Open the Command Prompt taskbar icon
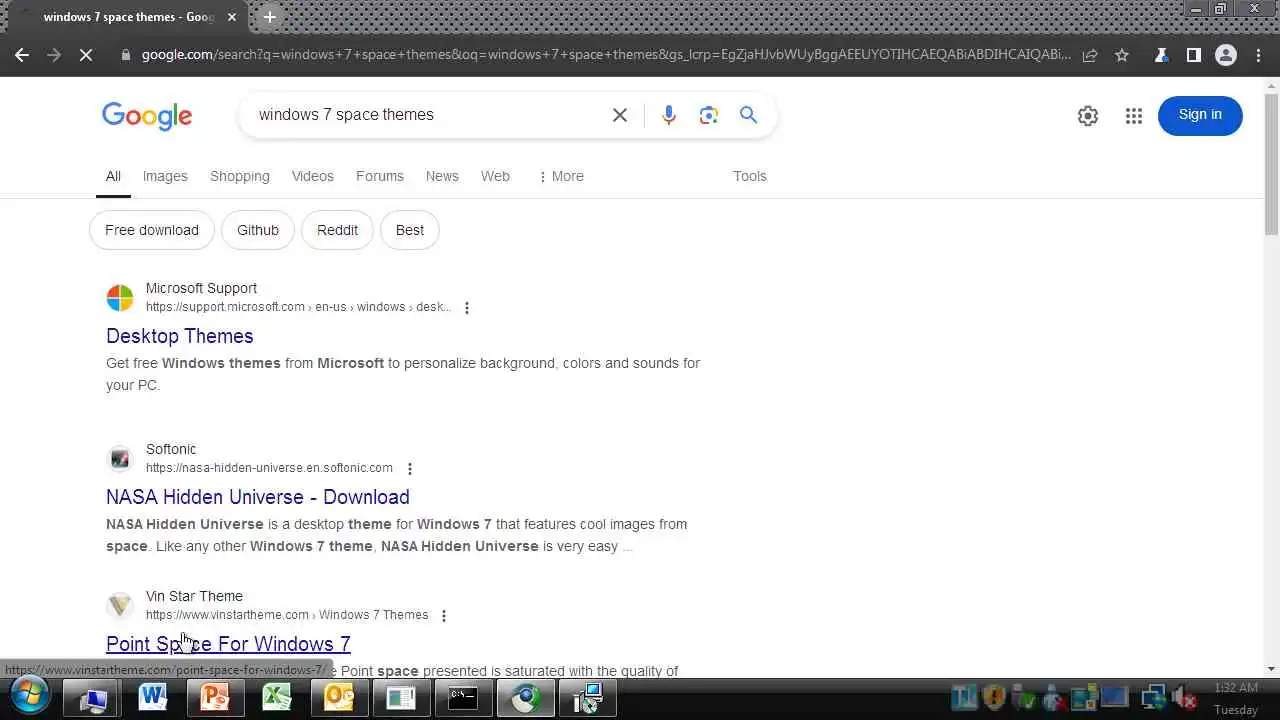1280x720 pixels. (x=463, y=697)
